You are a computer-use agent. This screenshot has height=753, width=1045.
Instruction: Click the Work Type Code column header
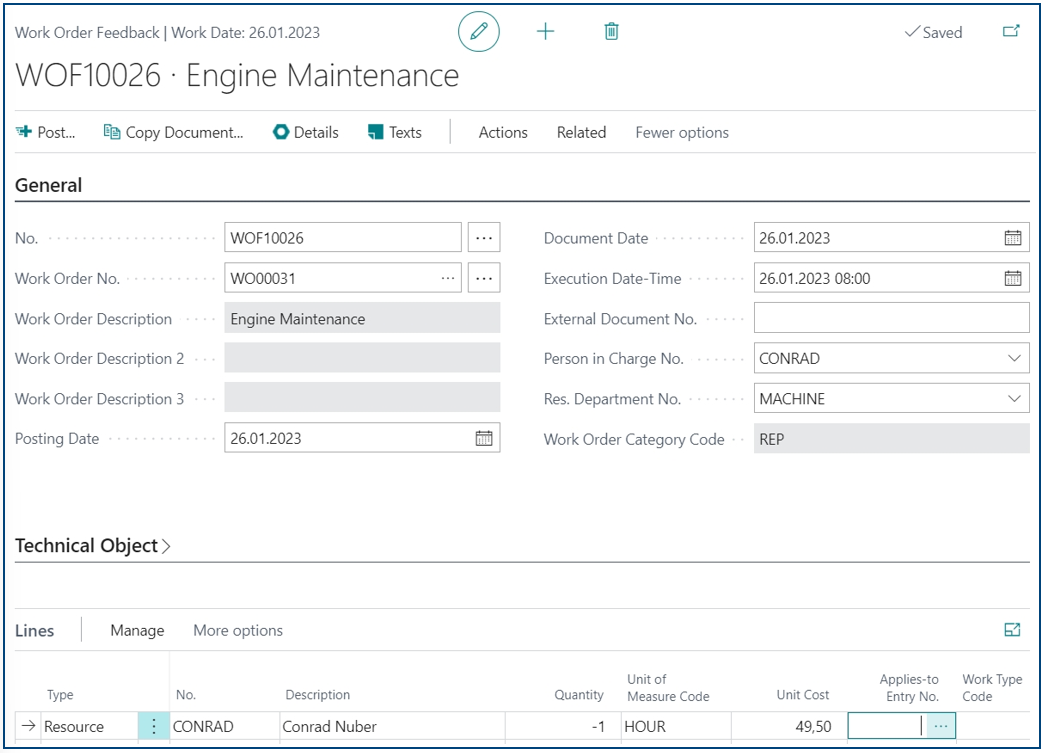(x=992, y=688)
